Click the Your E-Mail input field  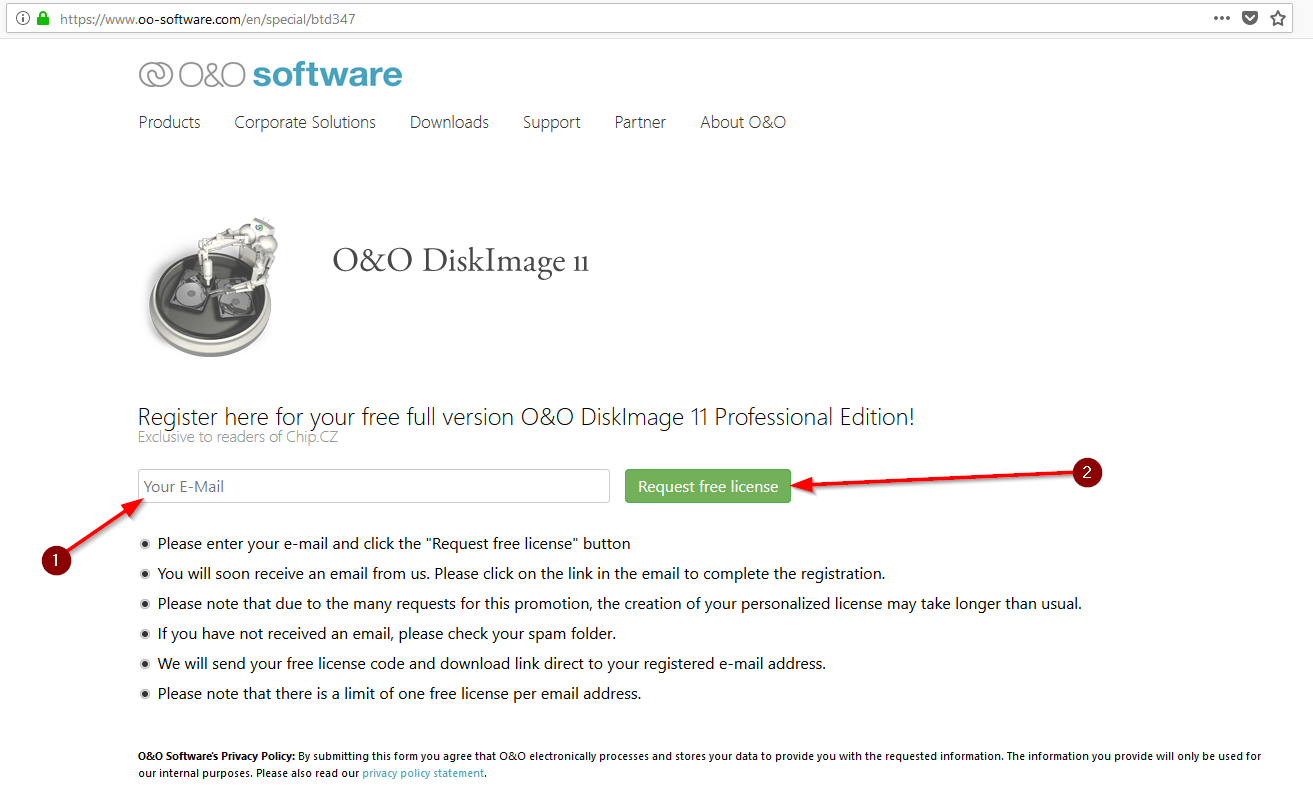[374, 486]
